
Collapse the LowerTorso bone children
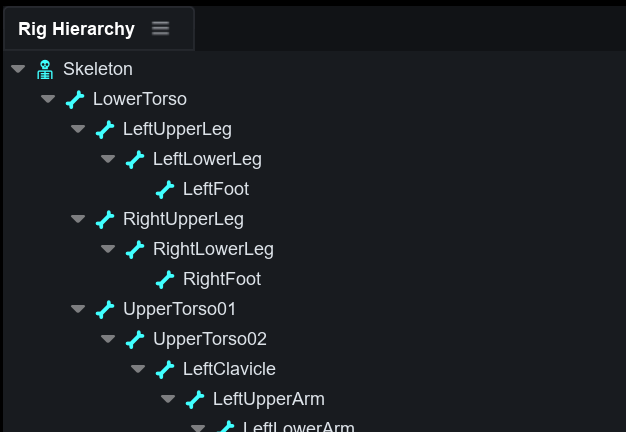(48, 99)
